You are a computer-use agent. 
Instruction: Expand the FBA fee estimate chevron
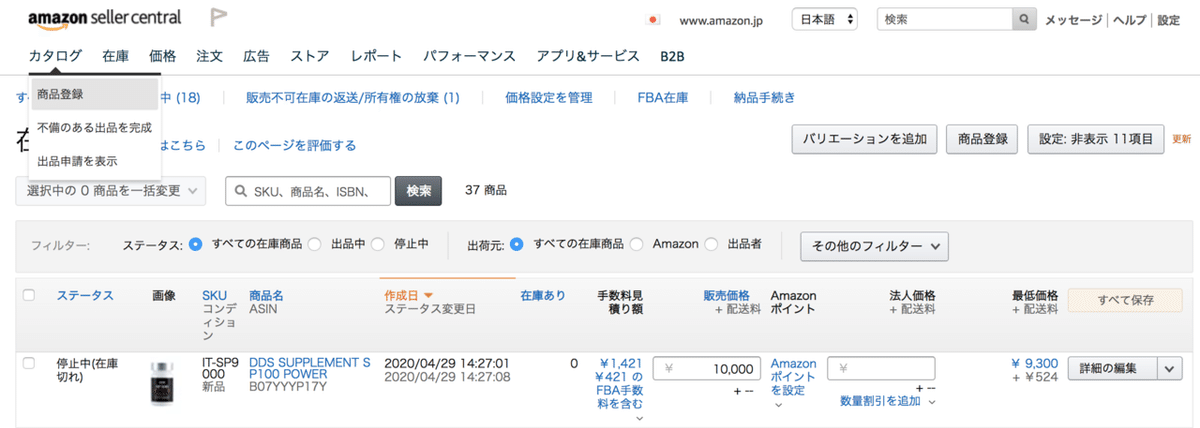click(639, 418)
